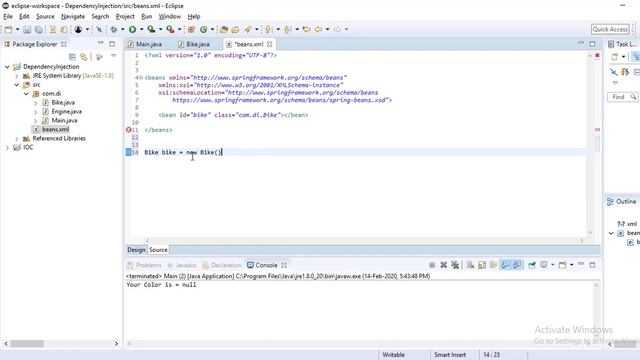
Task: Click the Search flashlight toolbar icon
Action: 247,29
